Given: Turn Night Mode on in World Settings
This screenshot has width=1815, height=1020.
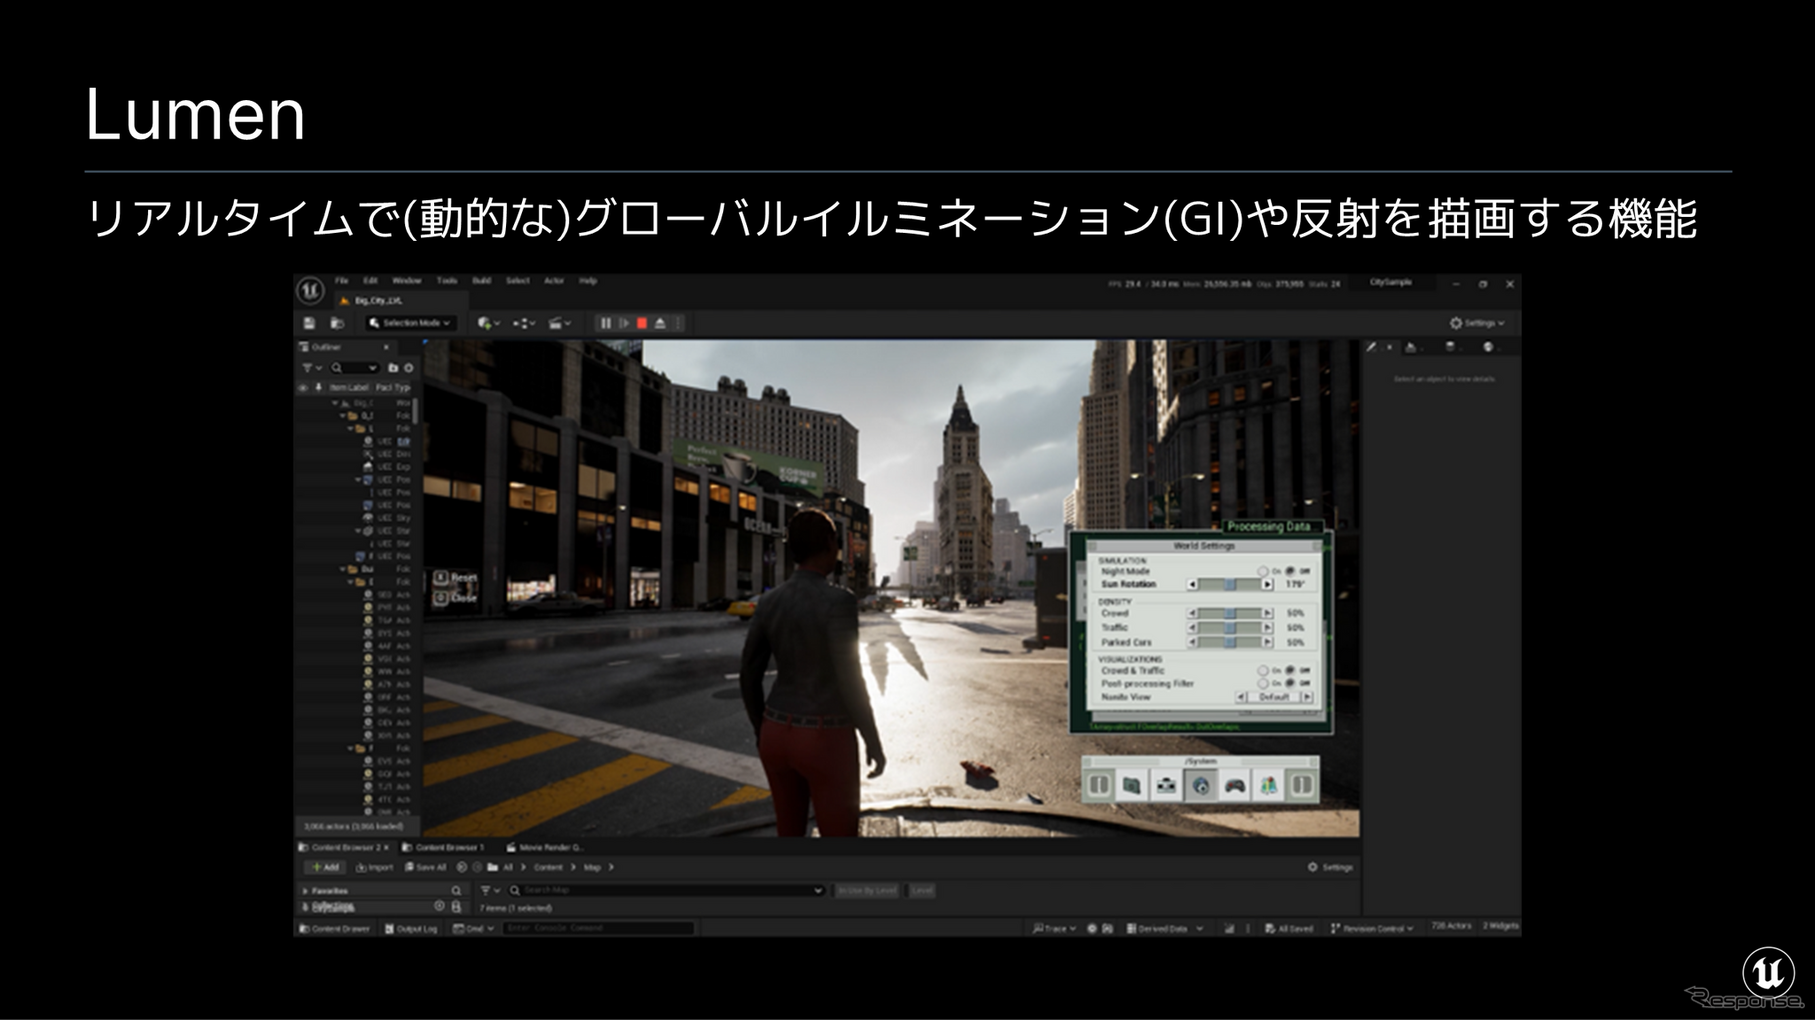Looking at the screenshot, I should point(1263,571).
